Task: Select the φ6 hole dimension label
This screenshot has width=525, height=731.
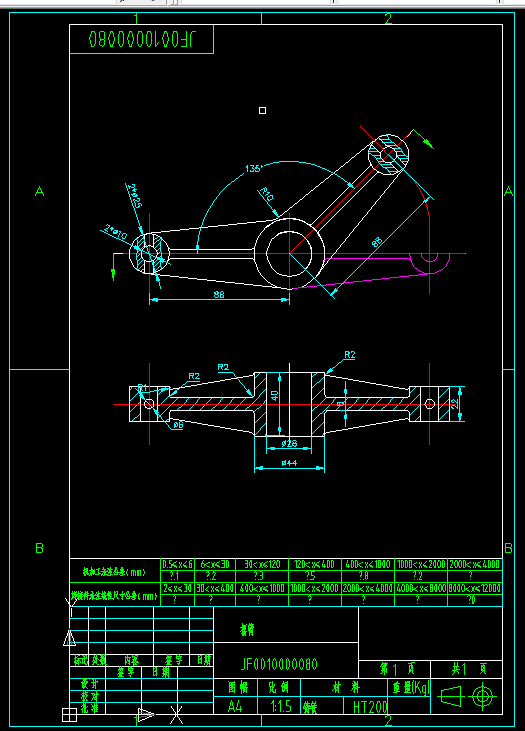Action: tap(178, 425)
